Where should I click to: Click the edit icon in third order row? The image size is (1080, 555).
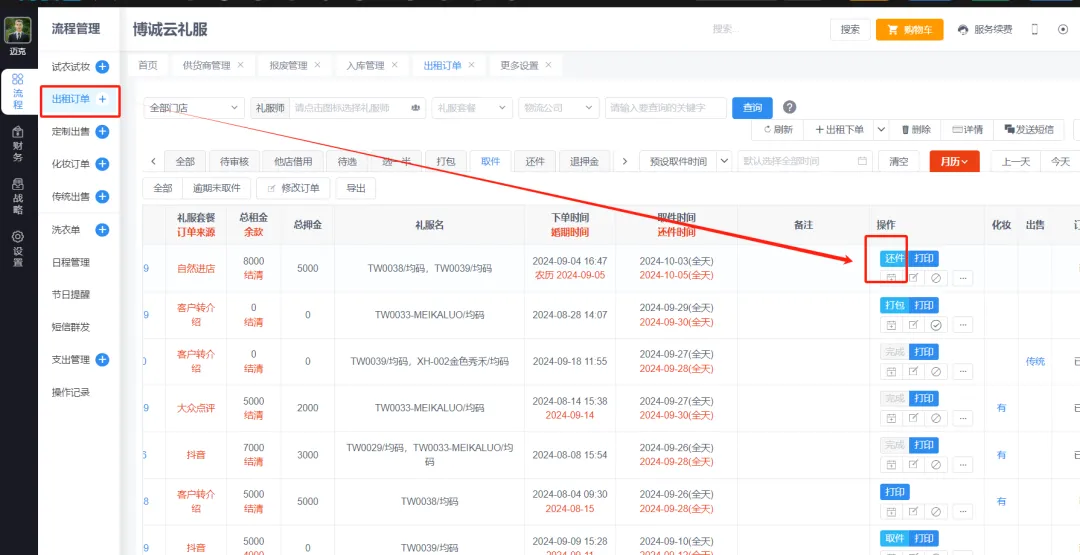(913, 371)
